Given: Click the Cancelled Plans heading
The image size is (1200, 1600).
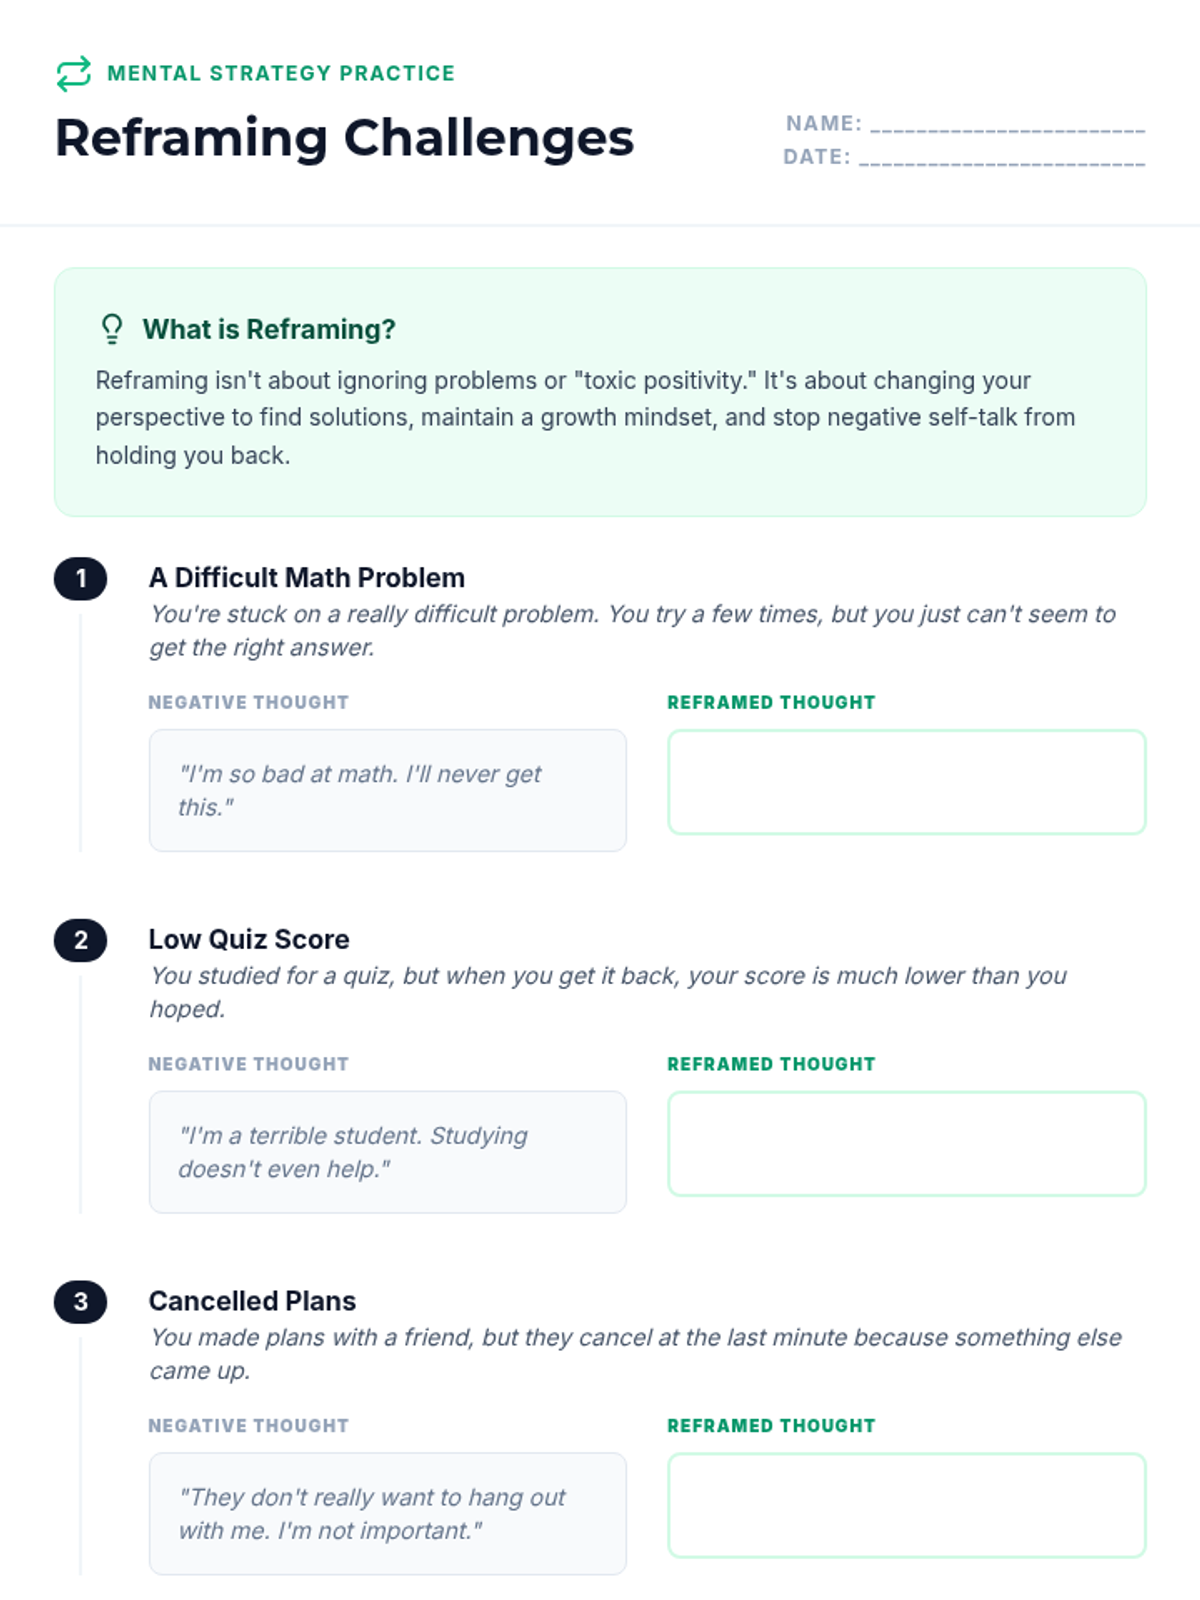Looking at the screenshot, I should click(x=252, y=1301).
